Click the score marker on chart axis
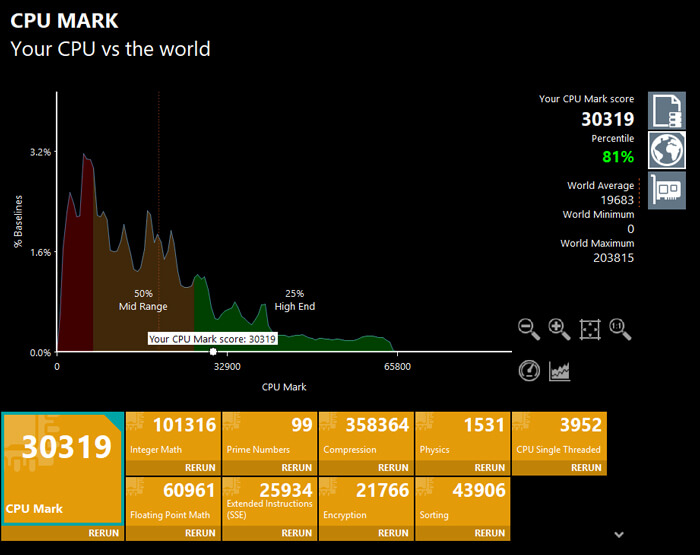The width and height of the screenshot is (700, 555). [213, 352]
